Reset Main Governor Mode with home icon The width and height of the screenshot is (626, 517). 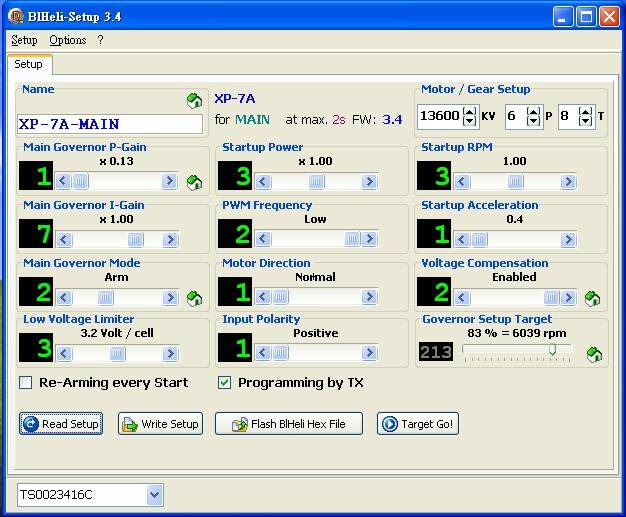[x=194, y=298]
